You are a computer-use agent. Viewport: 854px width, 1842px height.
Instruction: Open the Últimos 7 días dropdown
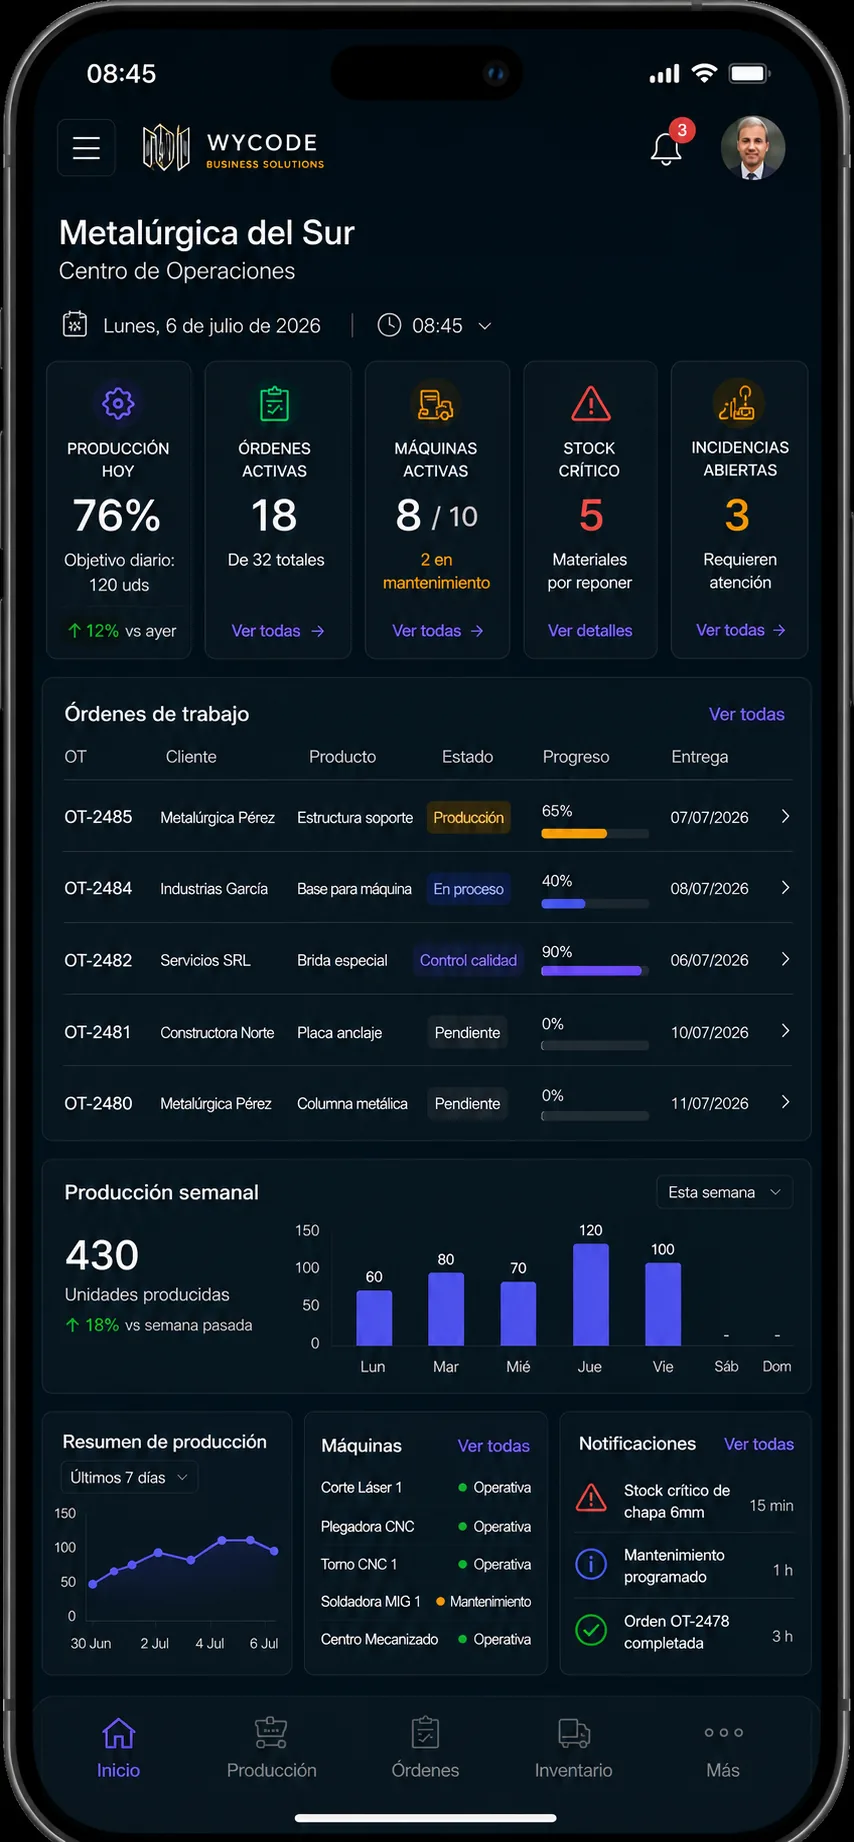point(129,1477)
